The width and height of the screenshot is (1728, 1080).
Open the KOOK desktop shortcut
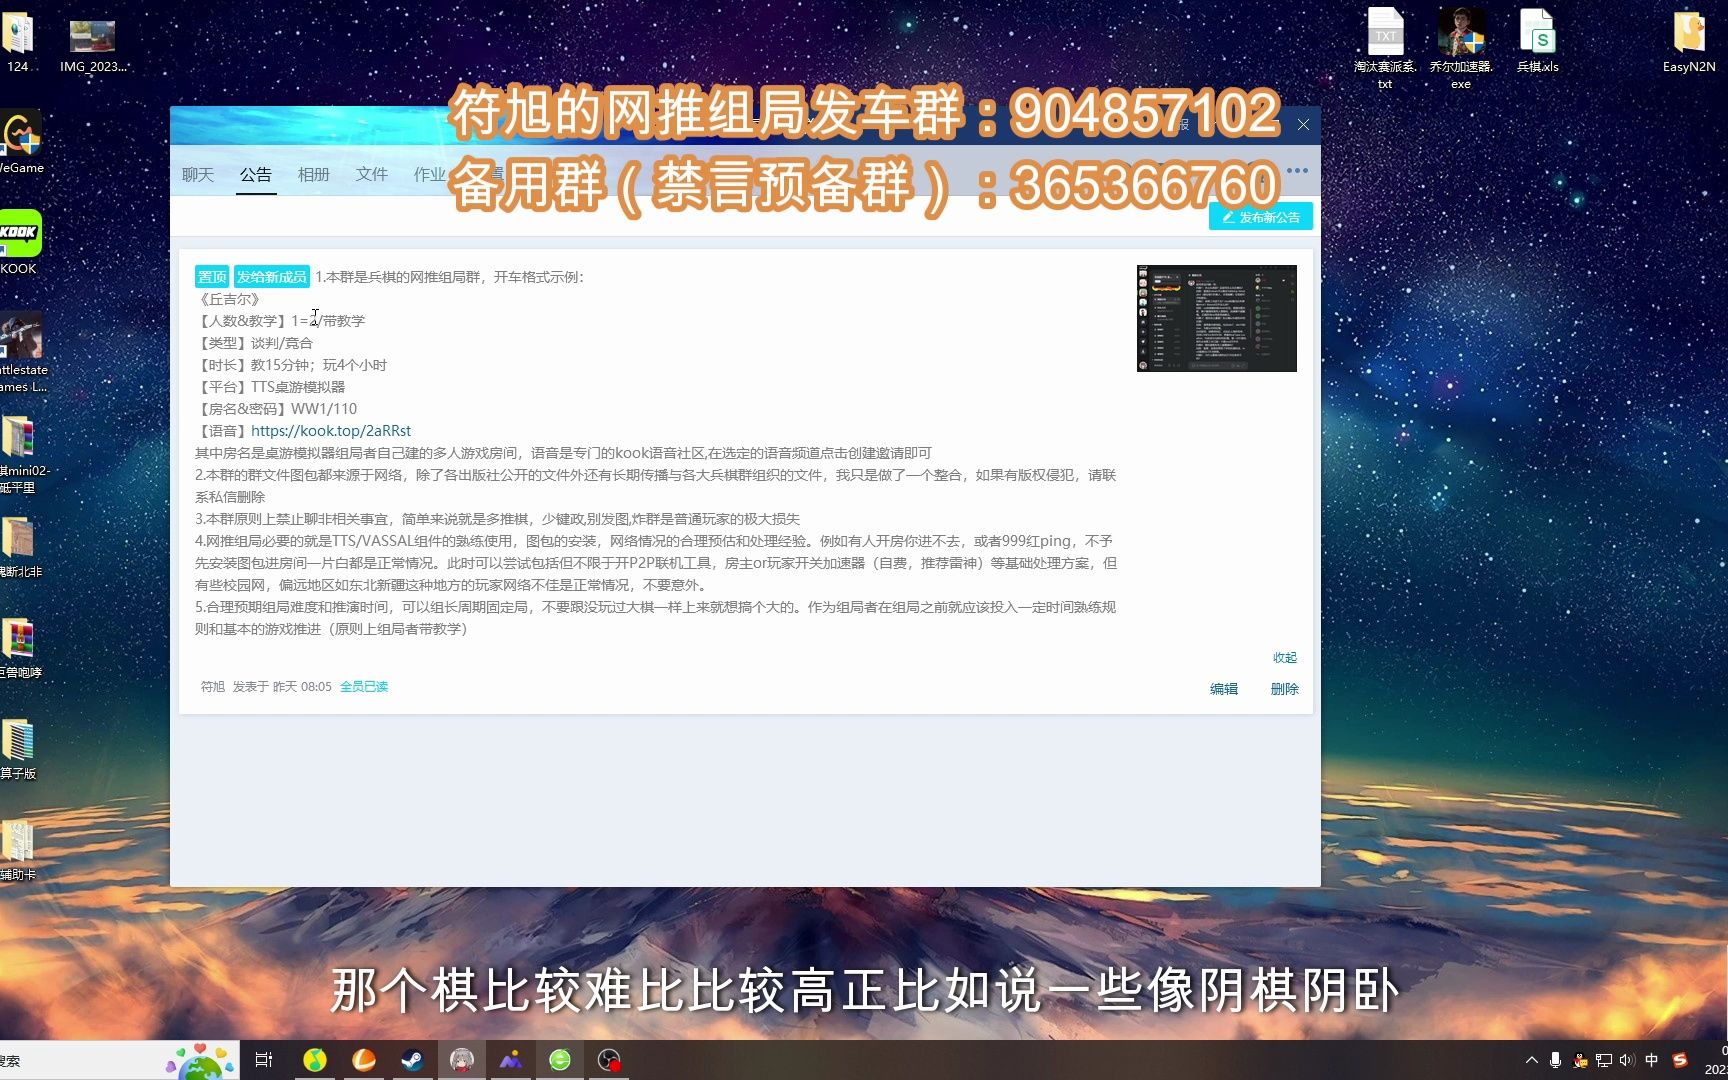20,242
